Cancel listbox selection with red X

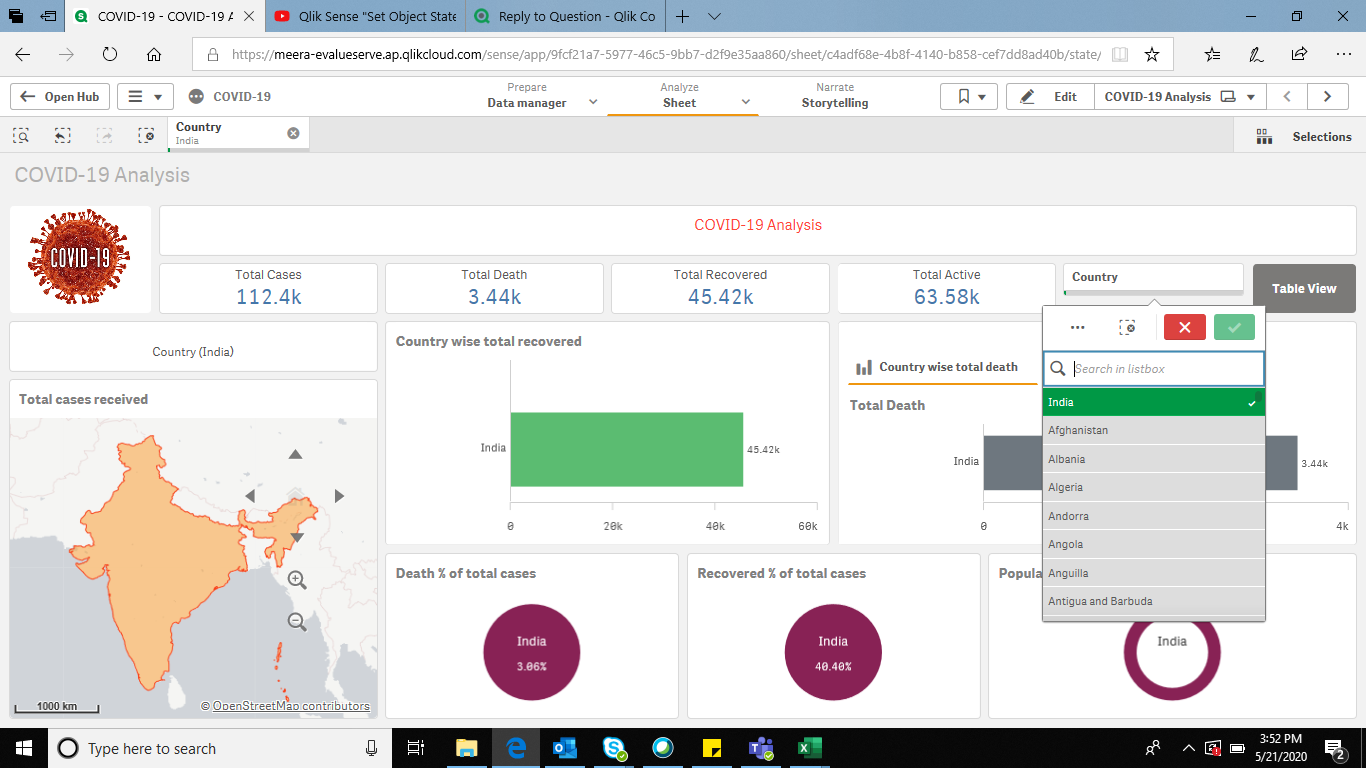(x=1184, y=327)
